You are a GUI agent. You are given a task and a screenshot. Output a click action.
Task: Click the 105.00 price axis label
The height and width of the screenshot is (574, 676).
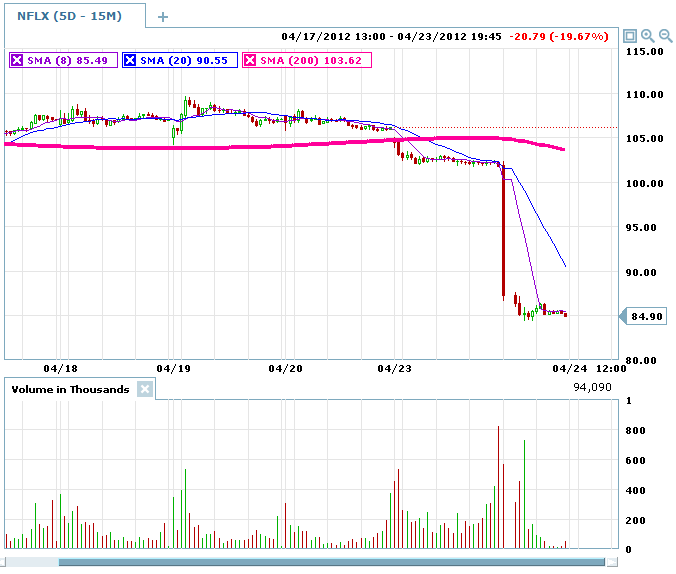[x=645, y=138]
